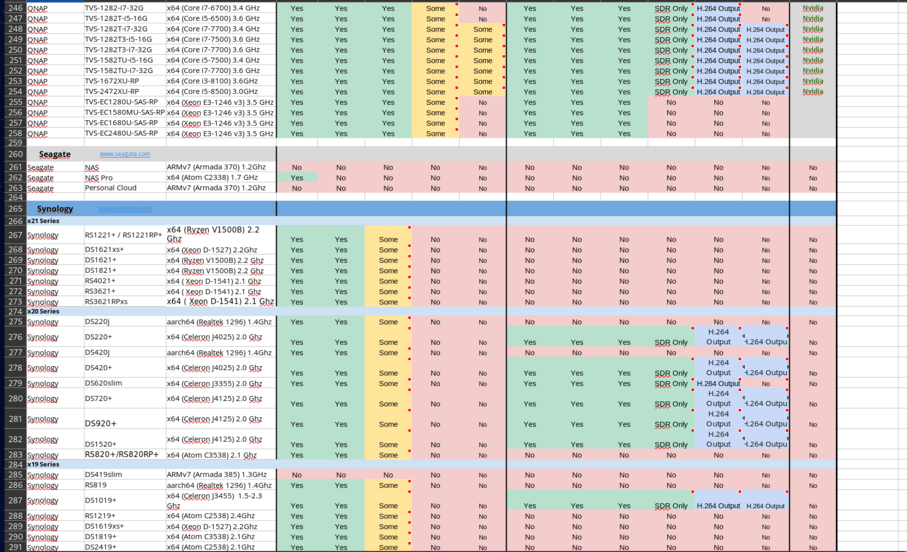The image size is (907, 552).
Task: Click the DS1619xs+ model cell
Action: 124,526
